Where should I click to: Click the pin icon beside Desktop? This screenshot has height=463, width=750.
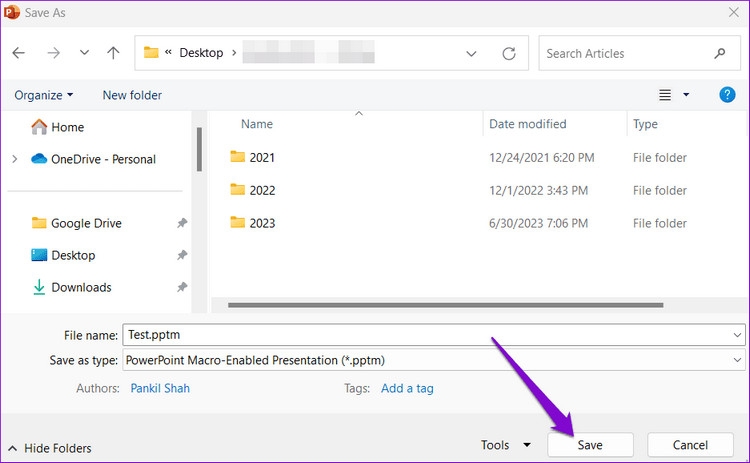182,255
